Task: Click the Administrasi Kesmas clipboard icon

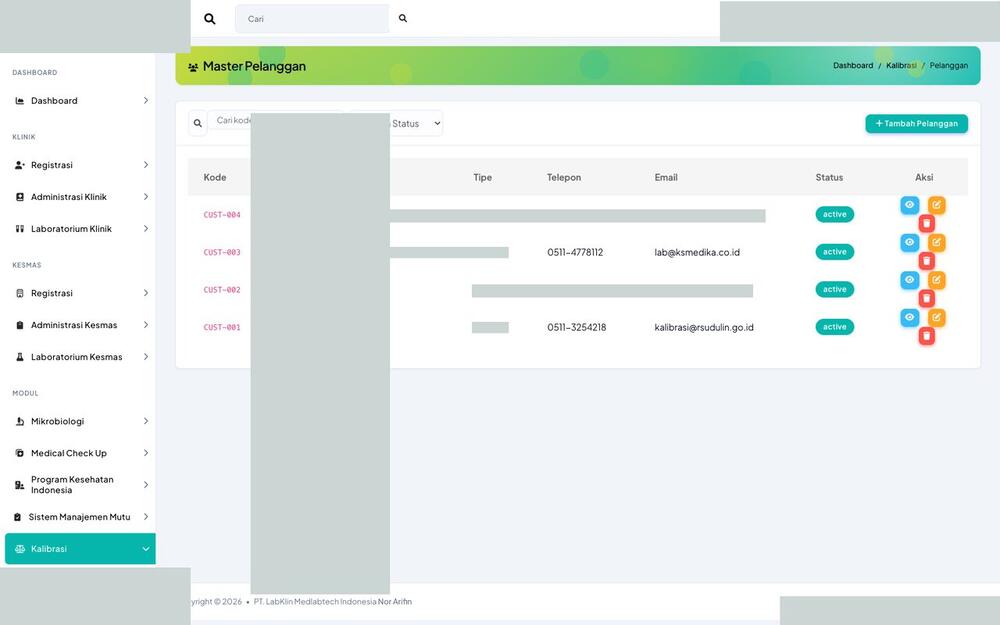Action: (x=20, y=325)
